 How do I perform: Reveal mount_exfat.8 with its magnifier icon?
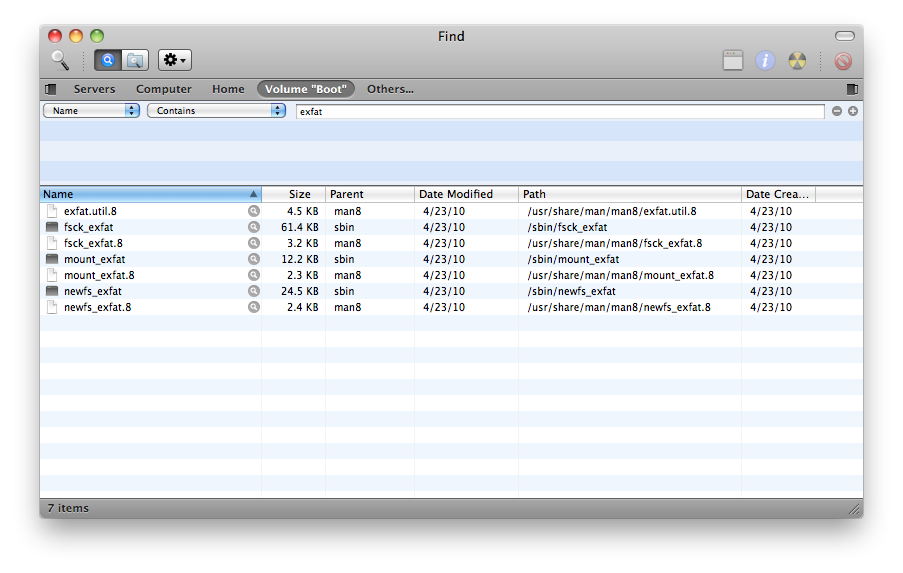click(253, 276)
